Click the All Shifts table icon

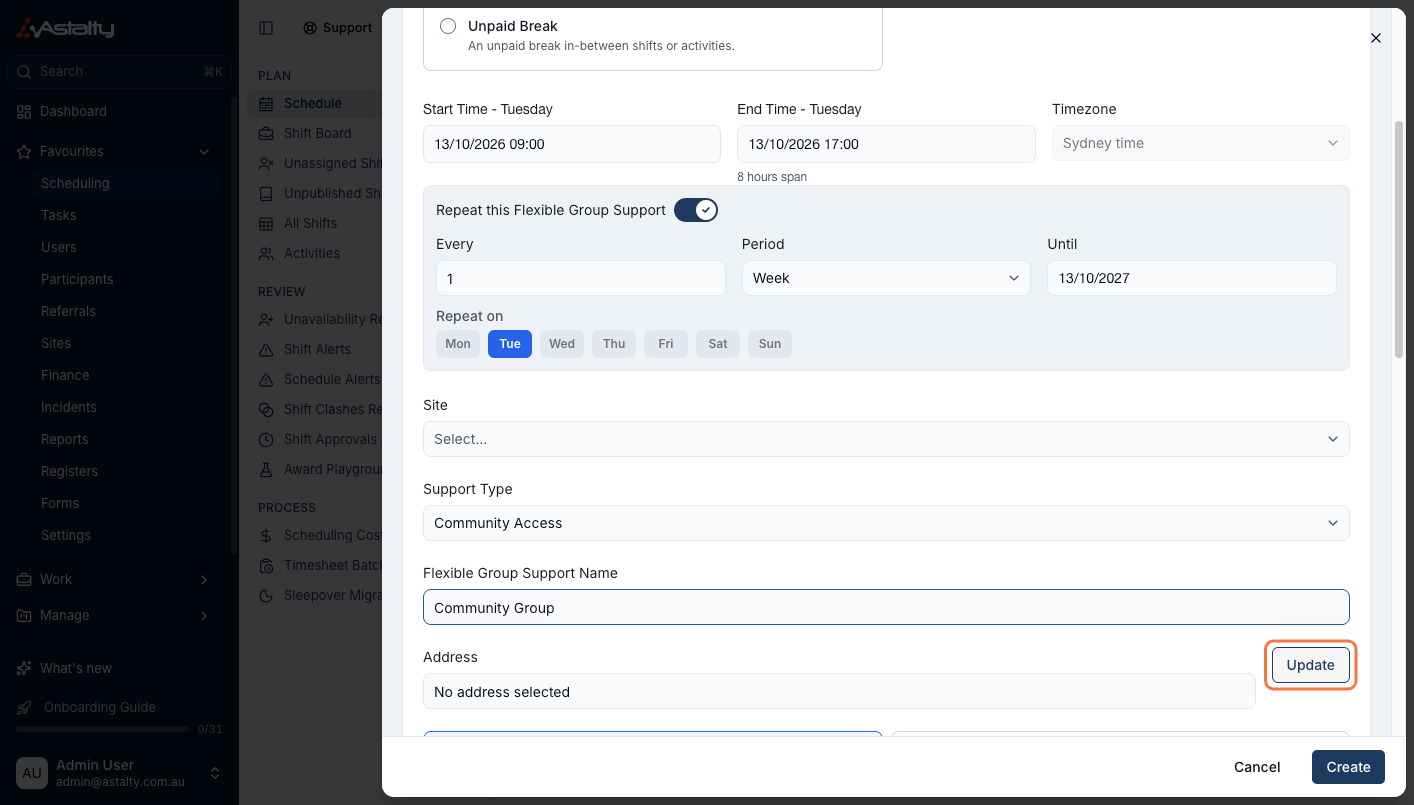[x=266, y=223]
